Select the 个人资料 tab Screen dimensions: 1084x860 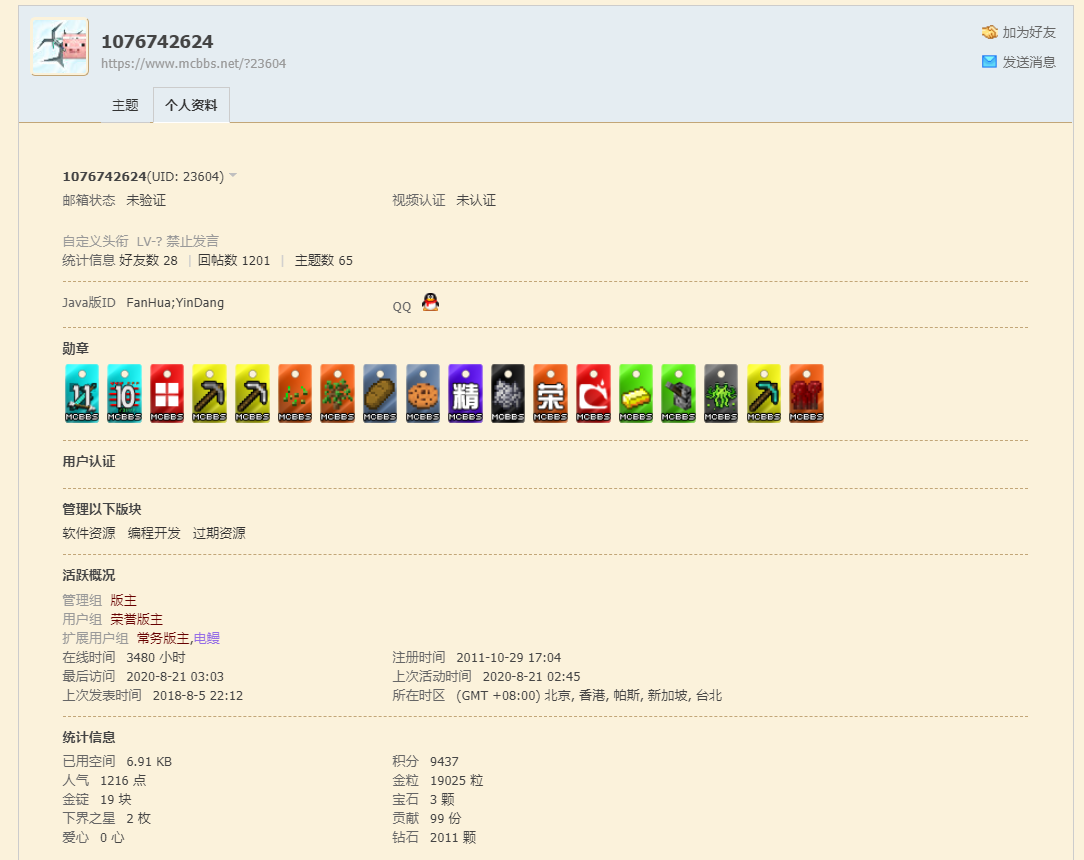pyautogui.click(x=191, y=105)
